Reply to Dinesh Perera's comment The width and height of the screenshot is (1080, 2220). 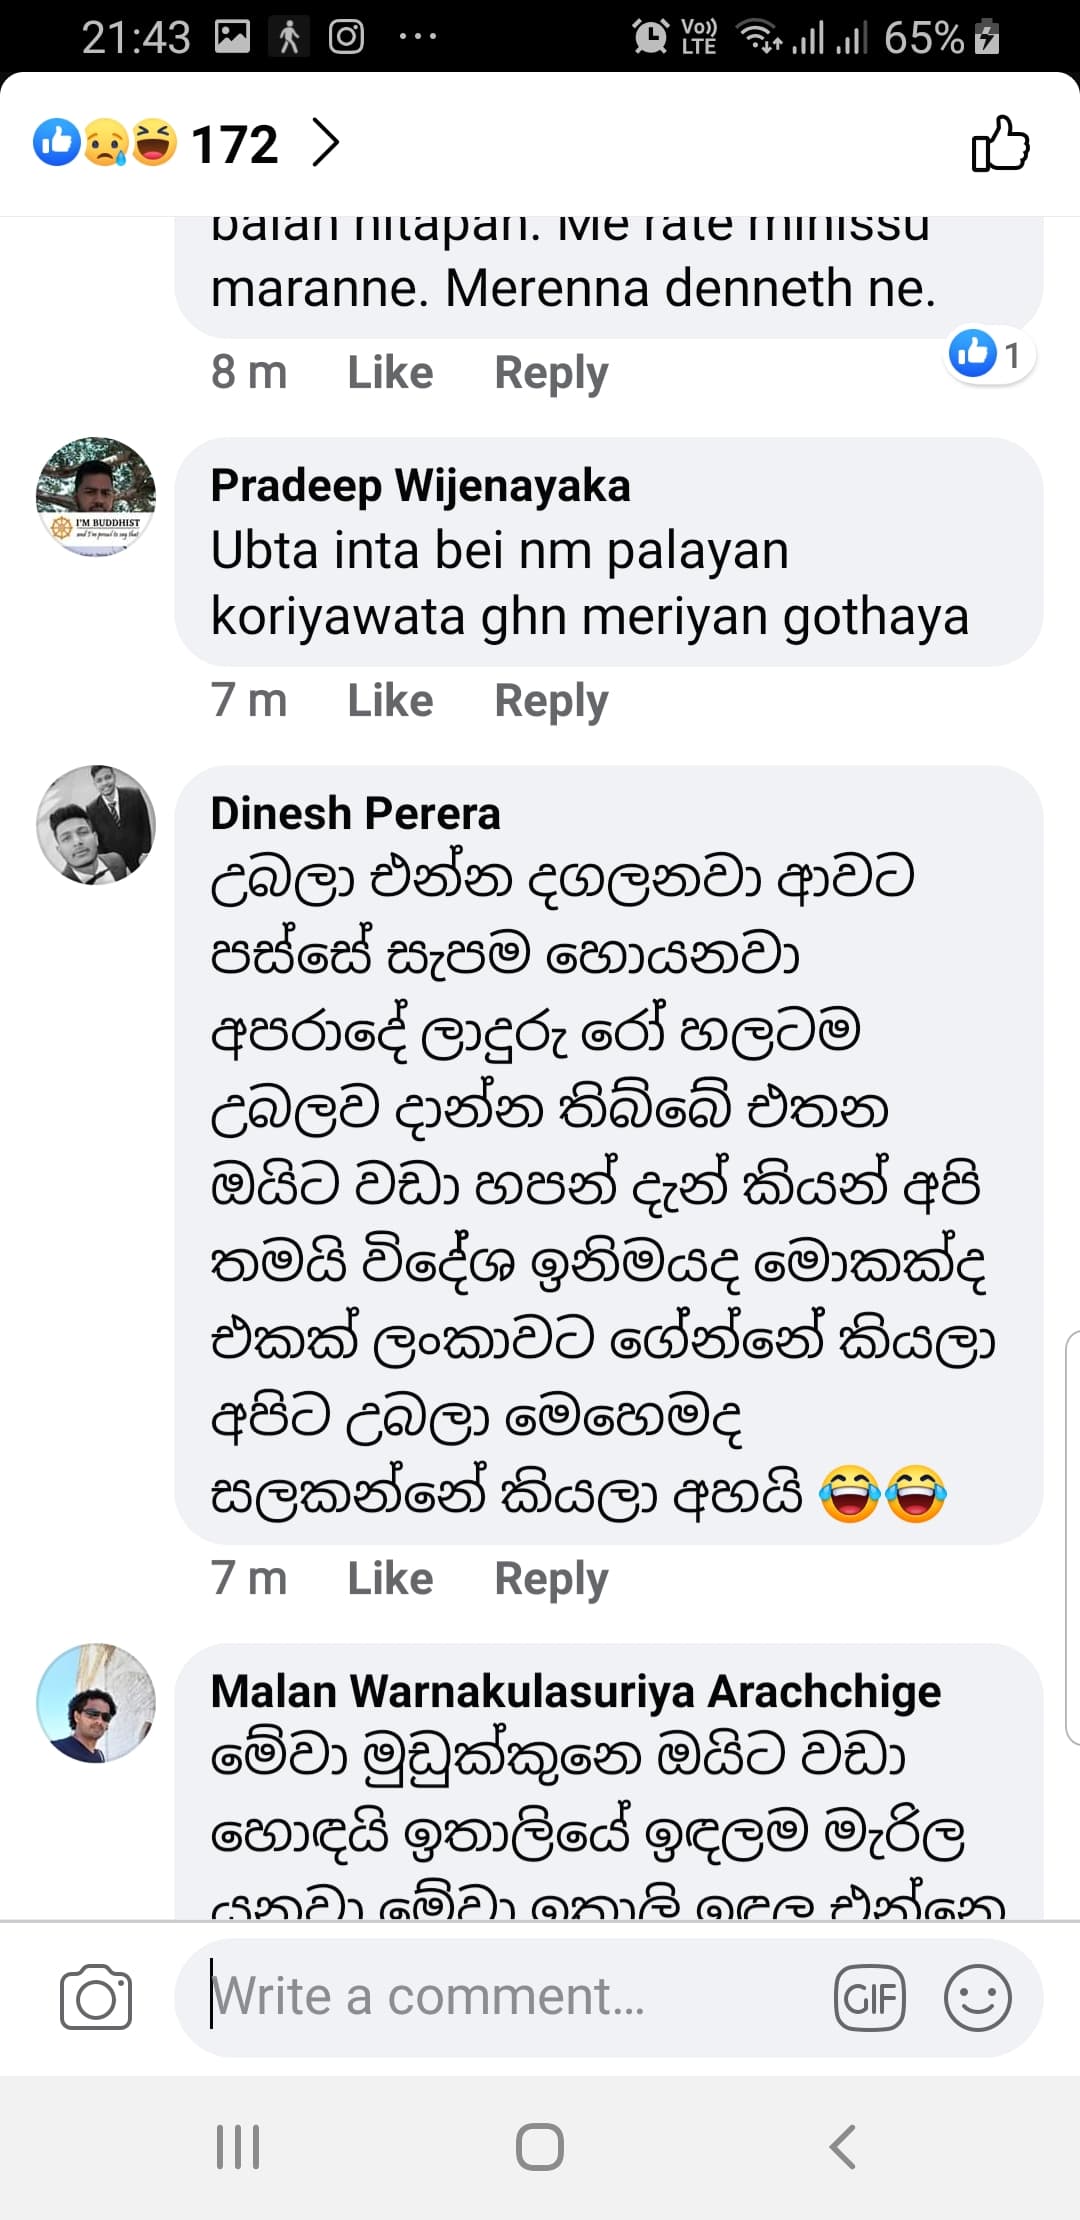coord(551,1578)
